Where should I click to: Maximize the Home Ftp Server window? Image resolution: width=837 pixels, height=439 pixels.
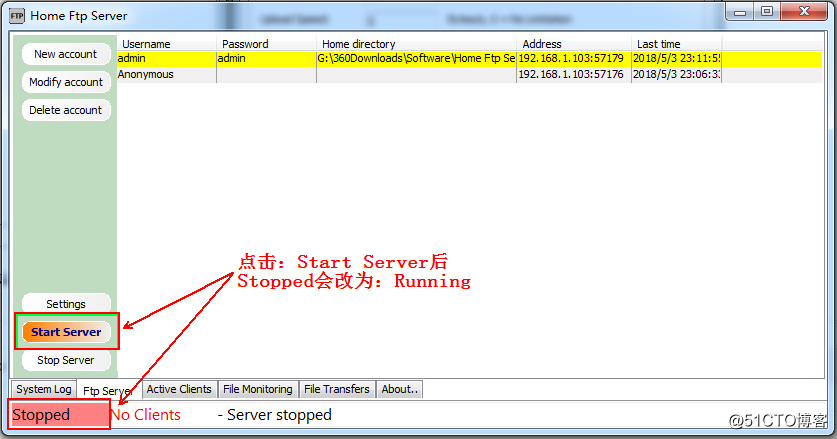[767, 12]
